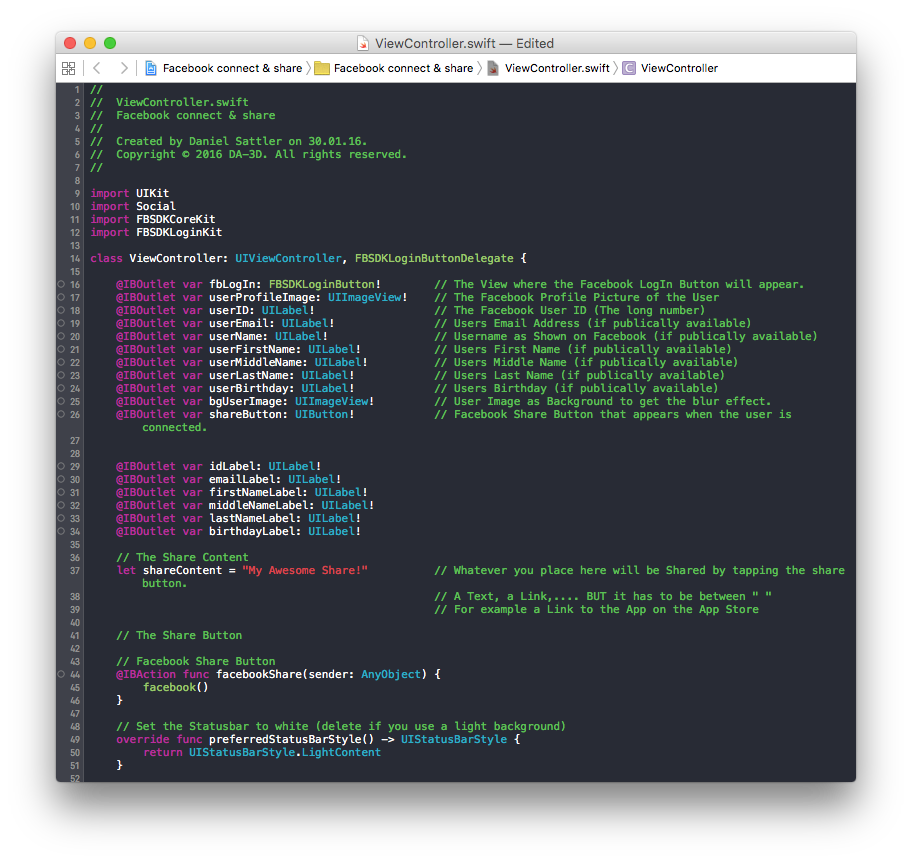Click the outlet connection circle for emailLabel

pos(61,479)
